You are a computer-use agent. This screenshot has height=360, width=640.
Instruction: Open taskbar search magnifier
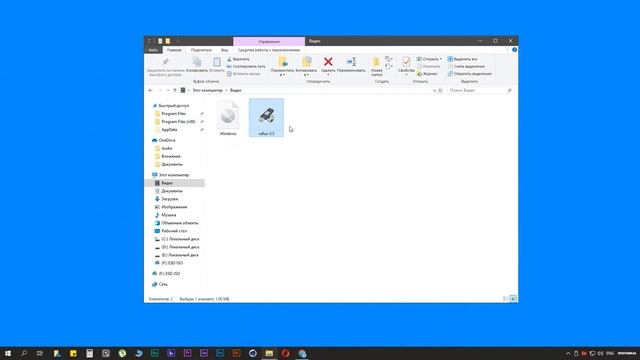pos(24,353)
